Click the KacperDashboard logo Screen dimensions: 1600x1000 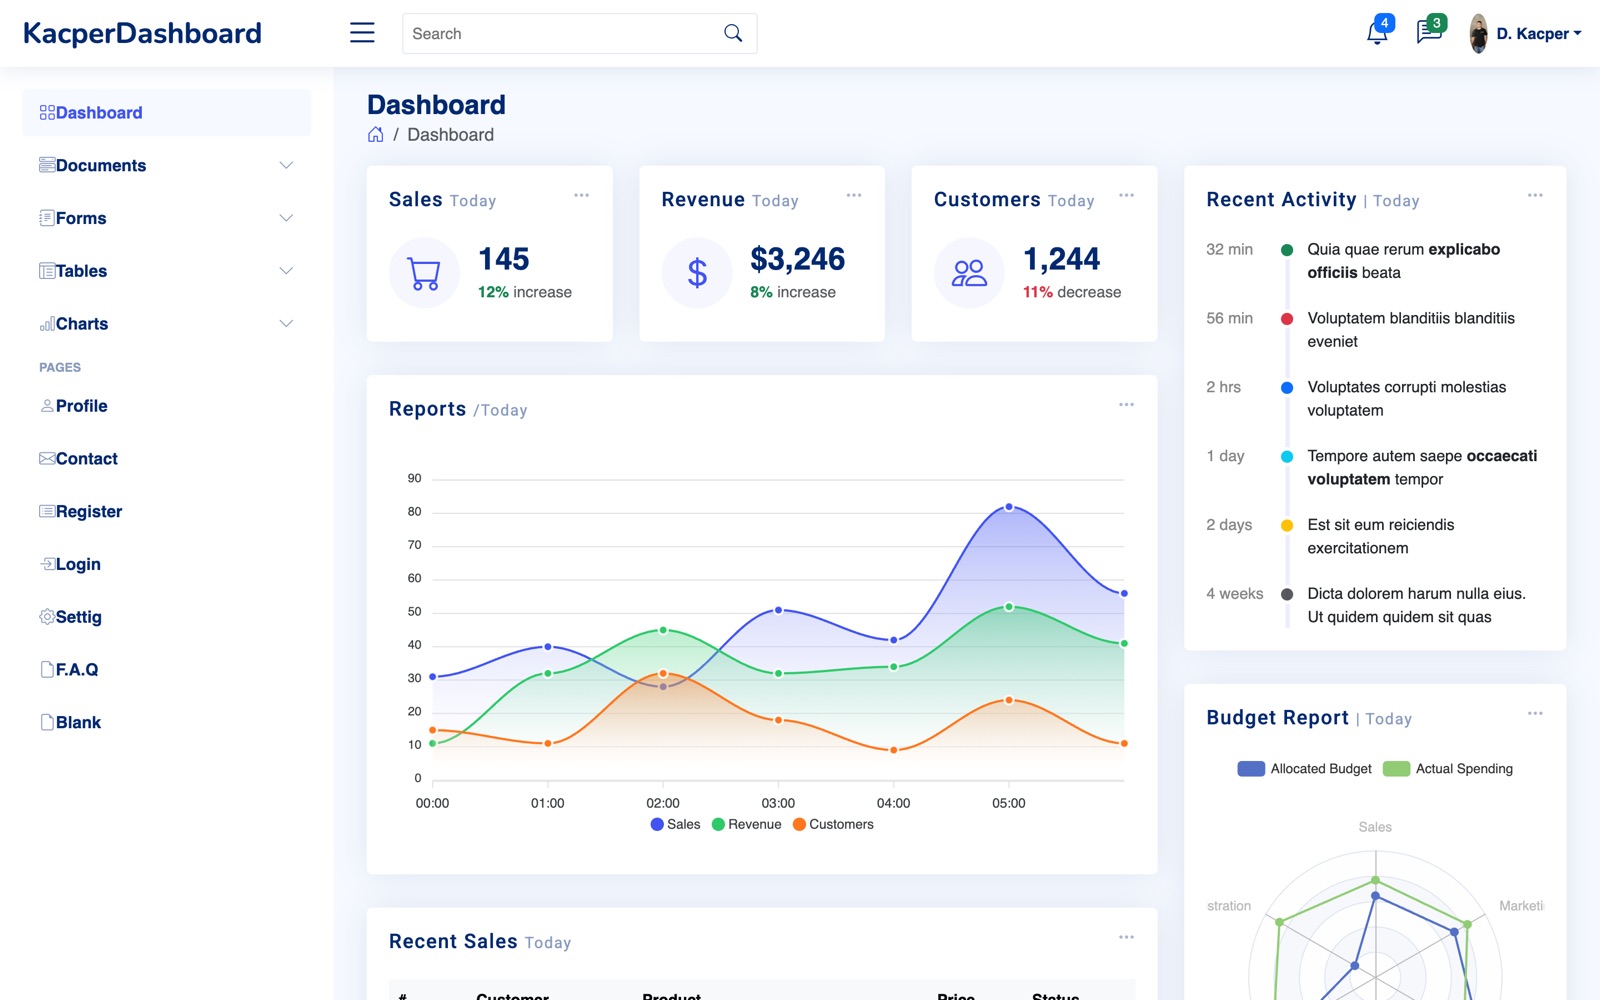tap(142, 33)
